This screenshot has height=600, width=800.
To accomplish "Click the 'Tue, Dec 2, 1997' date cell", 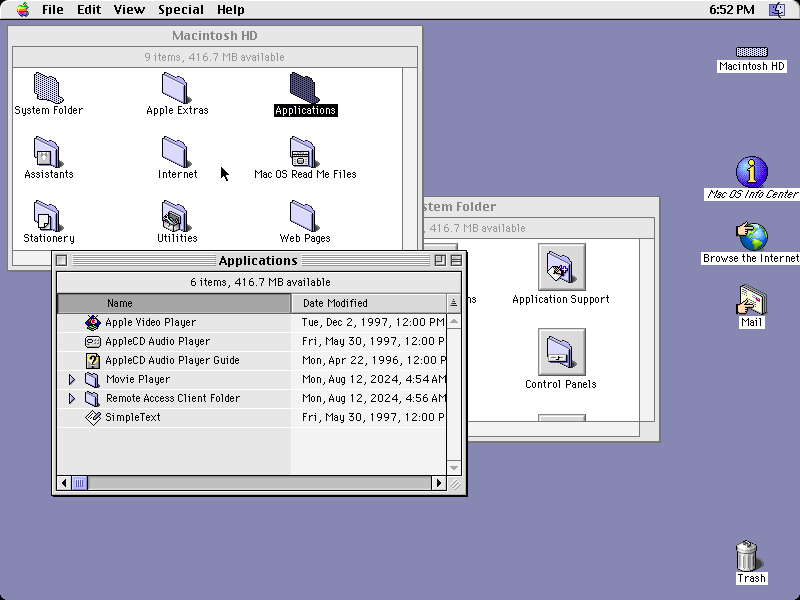I will (373, 322).
